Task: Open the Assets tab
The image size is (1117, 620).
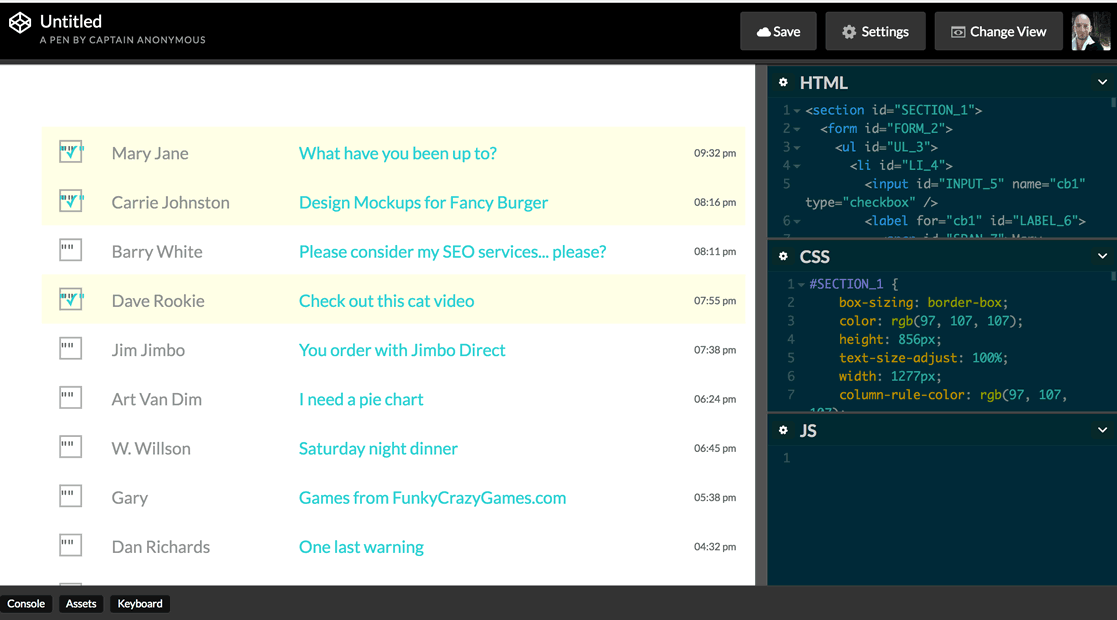Action: point(81,604)
